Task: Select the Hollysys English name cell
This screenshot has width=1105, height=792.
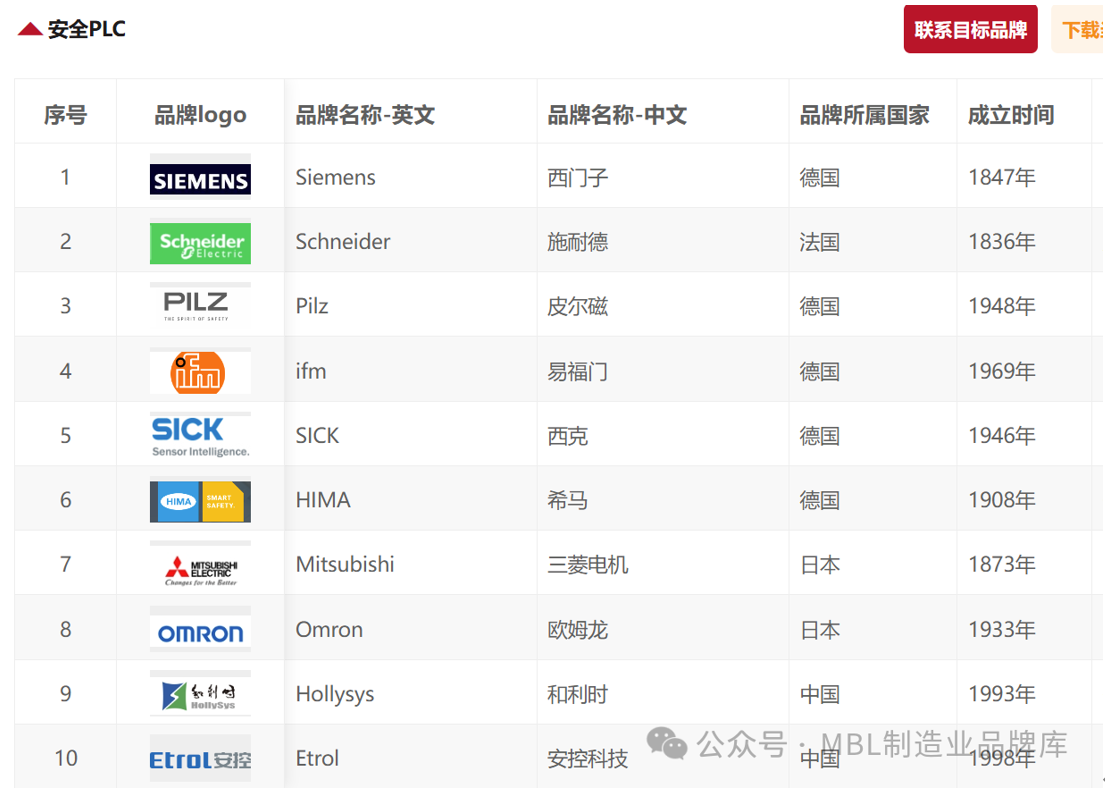Action: tap(411, 694)
